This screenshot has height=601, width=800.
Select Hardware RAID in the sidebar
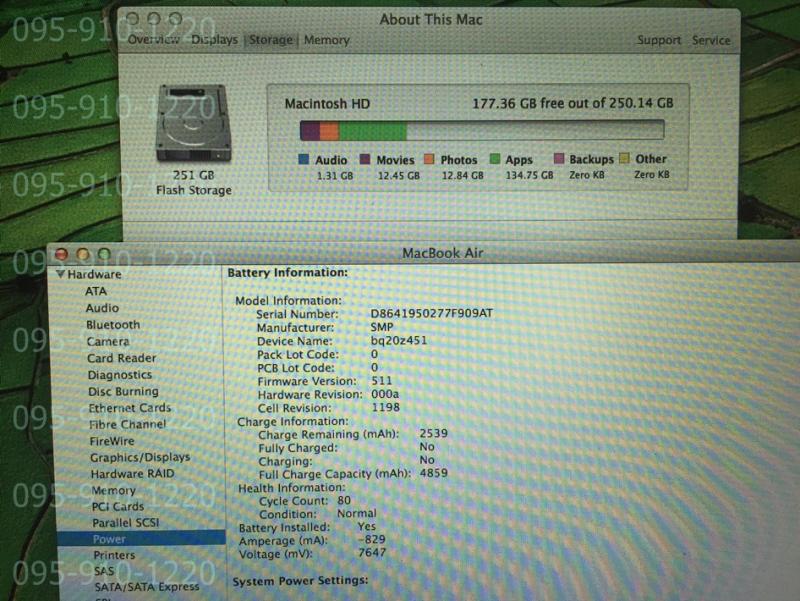(133, 474)
